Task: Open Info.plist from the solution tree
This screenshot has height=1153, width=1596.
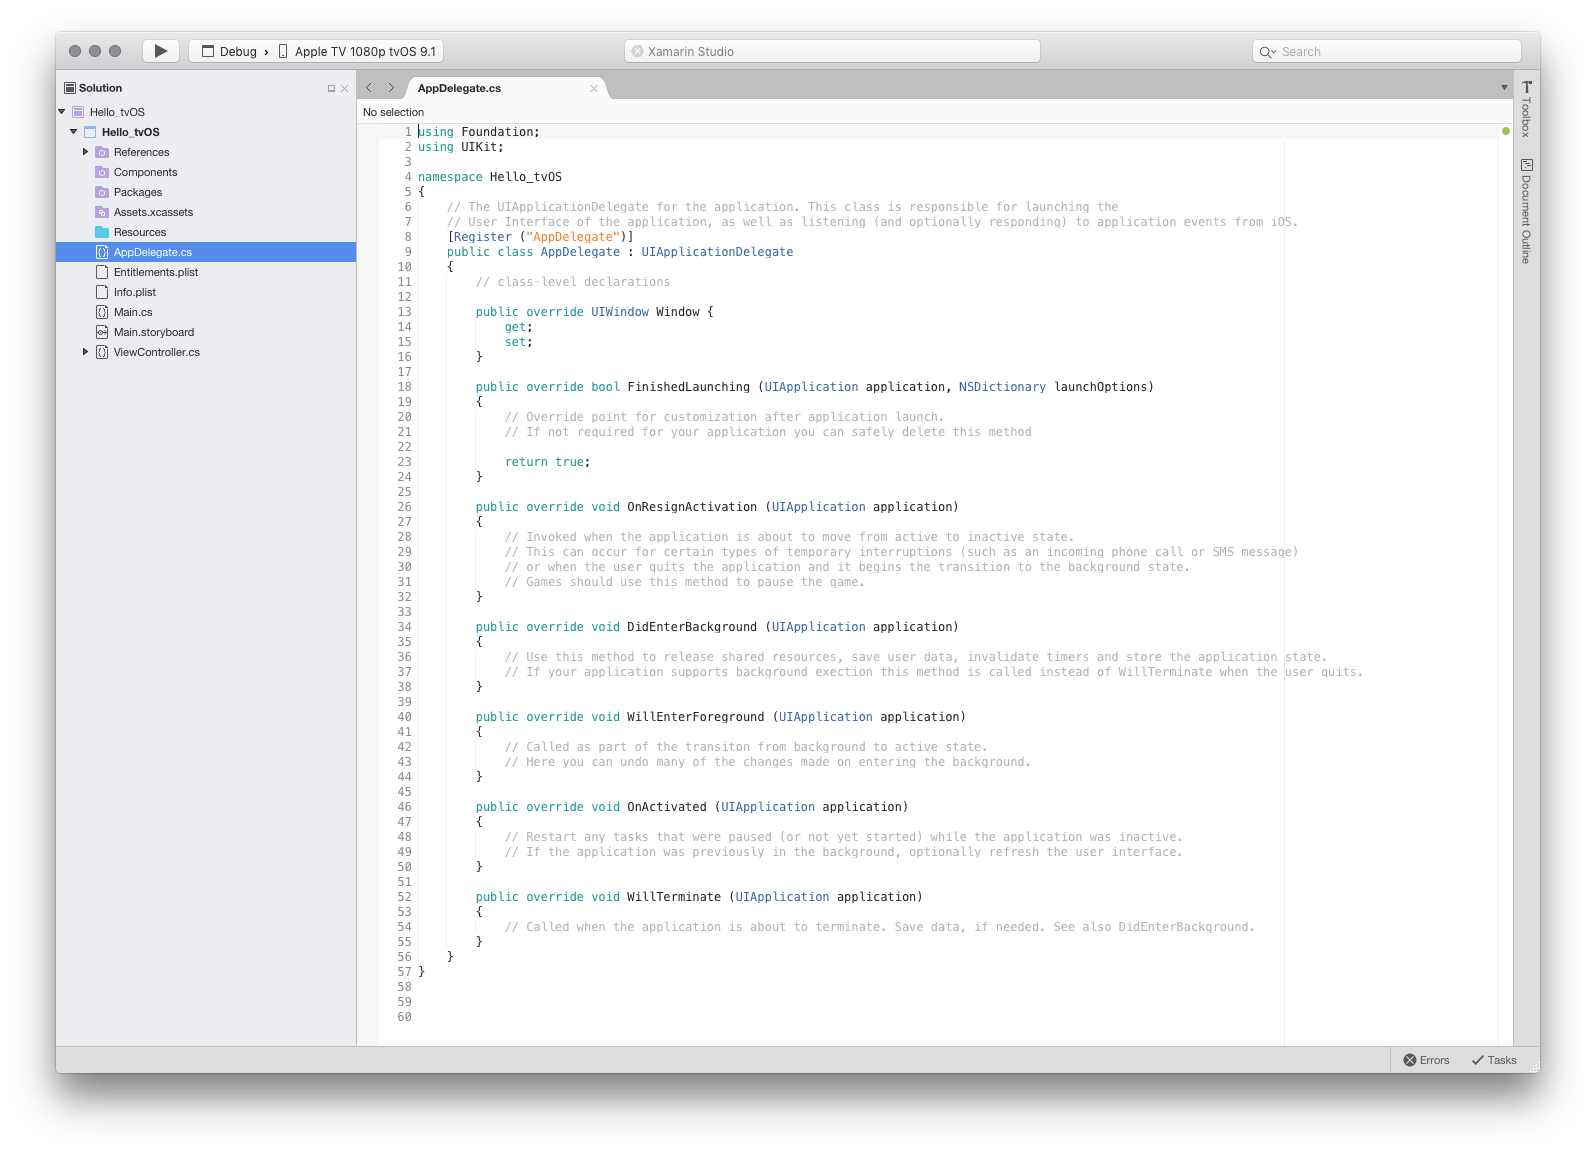Action: coord(135,292)
